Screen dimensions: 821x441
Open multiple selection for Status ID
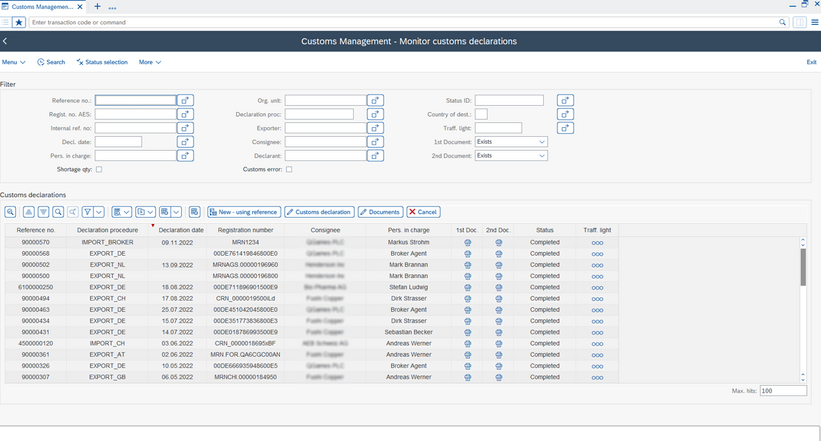click(x=565, y=100)
